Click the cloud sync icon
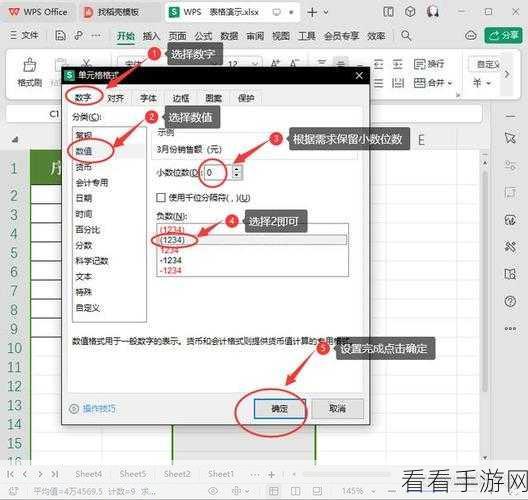 [x=470, y=35]
